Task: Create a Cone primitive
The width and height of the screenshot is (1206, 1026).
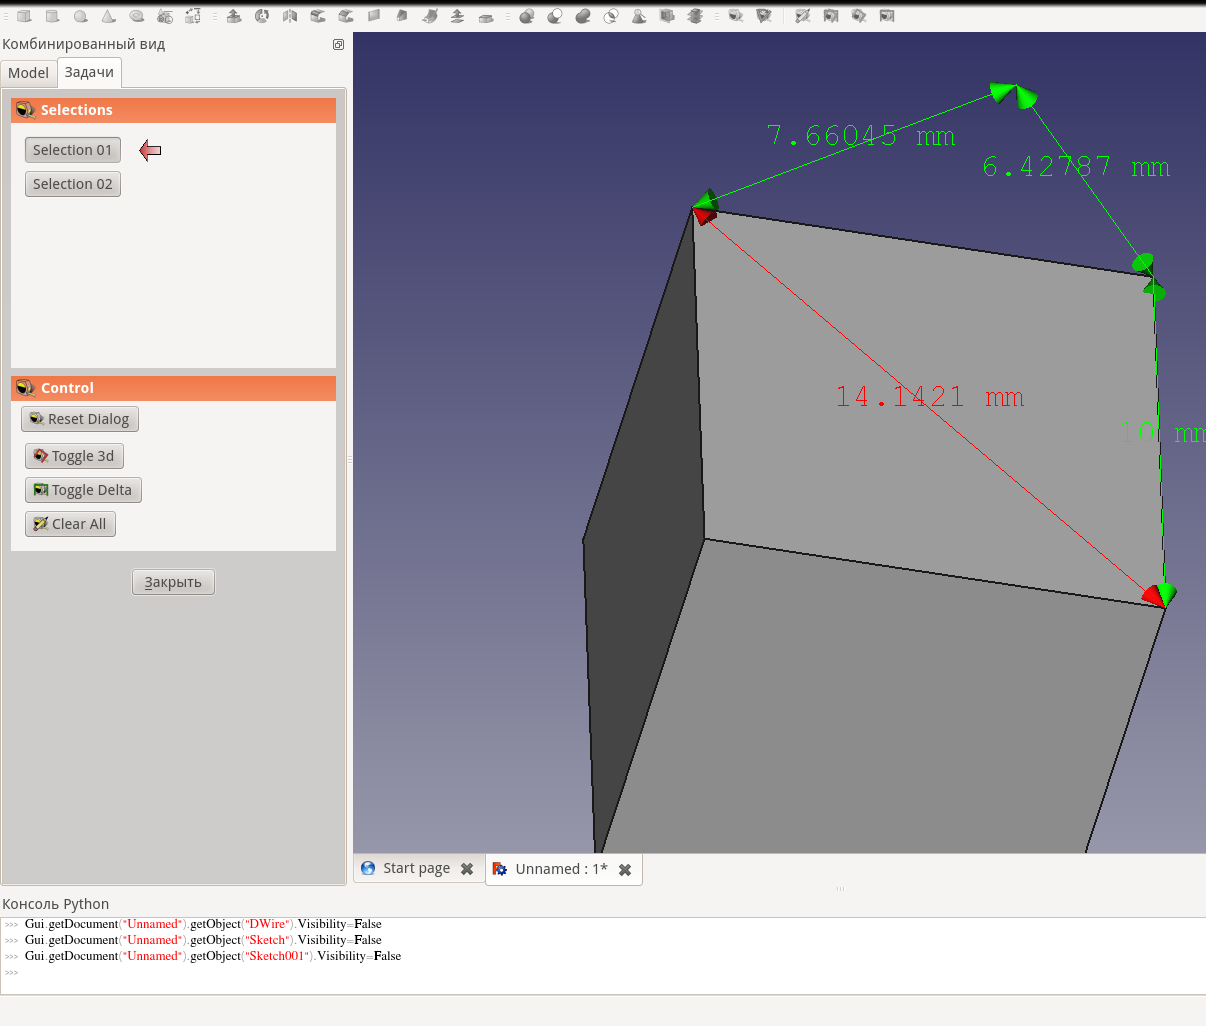Action: (108, 16)
